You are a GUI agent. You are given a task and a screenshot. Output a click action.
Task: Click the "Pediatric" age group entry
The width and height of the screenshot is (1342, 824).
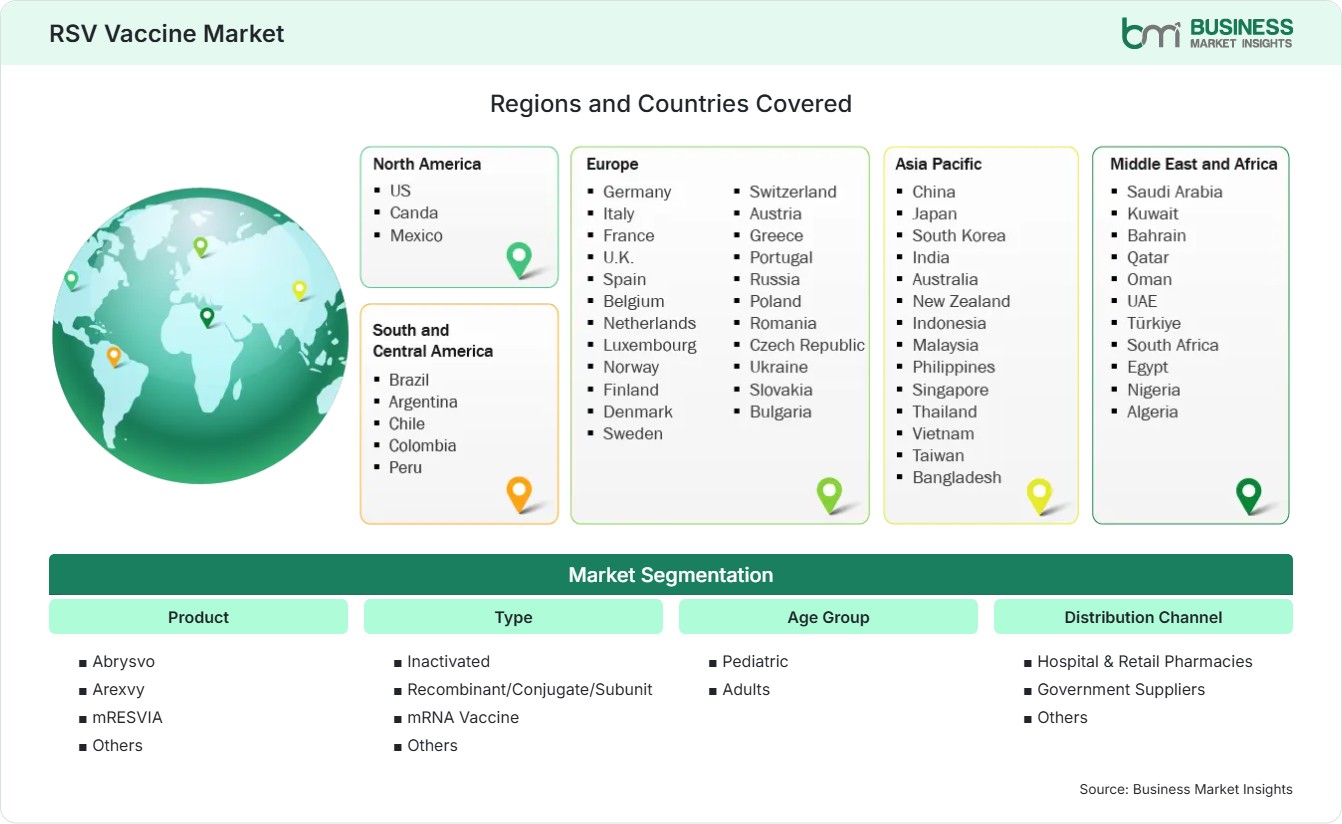coord(756,661)
